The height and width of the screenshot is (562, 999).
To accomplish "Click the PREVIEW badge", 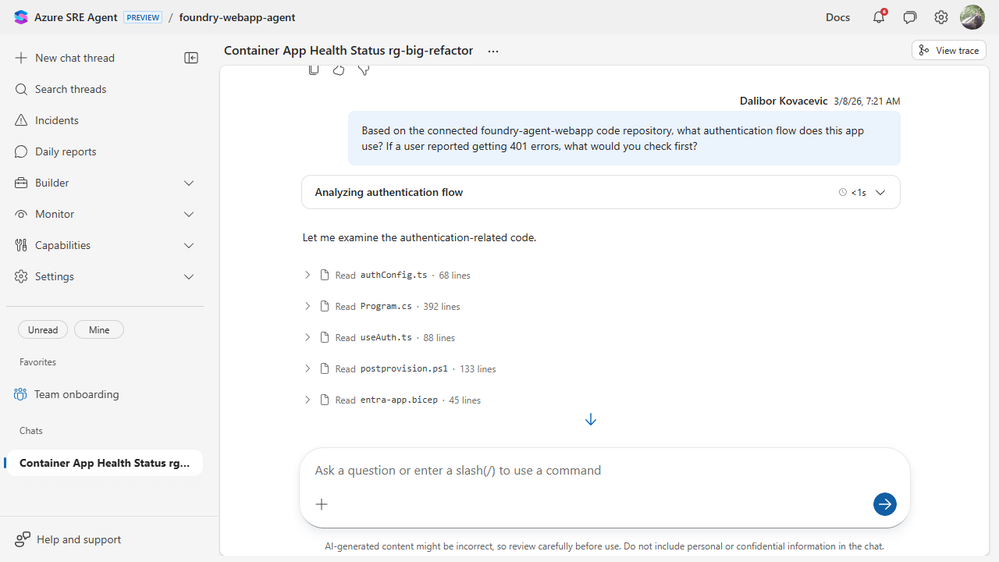I will (143, 17).
